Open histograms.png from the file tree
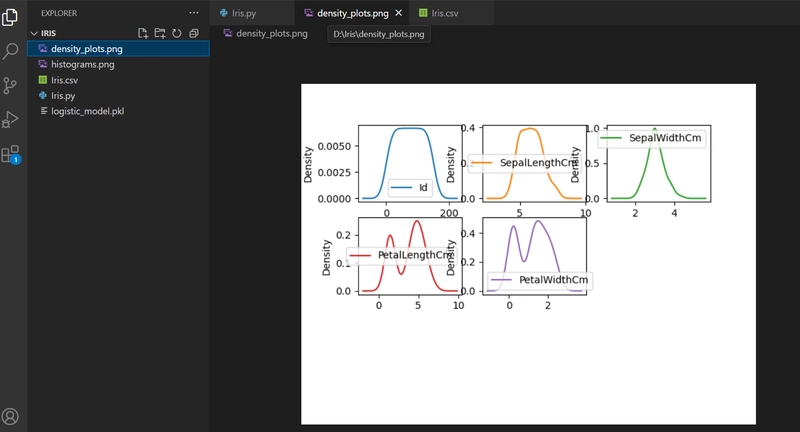800x432 pixels. (x=118, y=64)
